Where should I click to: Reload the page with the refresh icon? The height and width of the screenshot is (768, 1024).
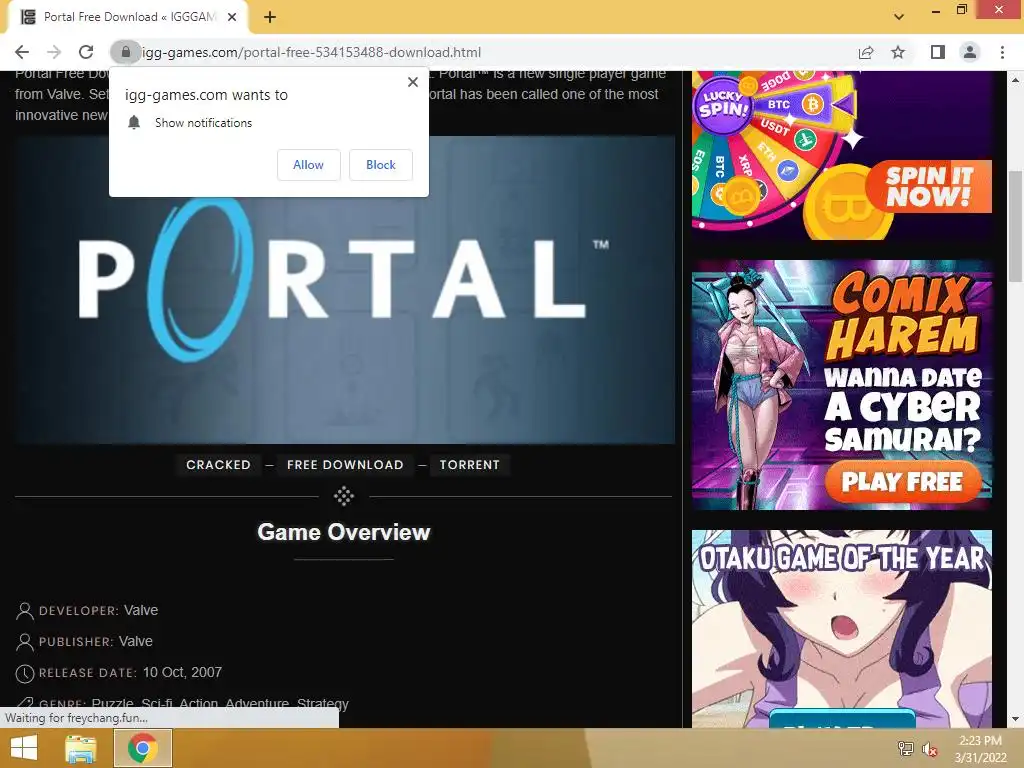pyautogui.click(x=86, y=52)
